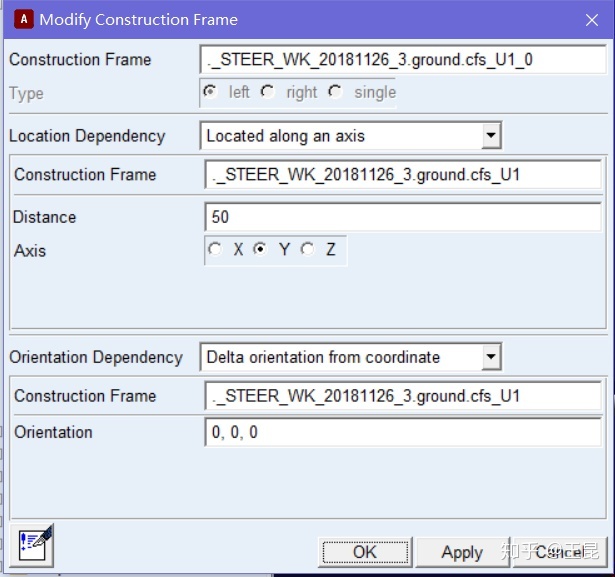Screen dimensions: 615x577
Task: Click the Orientation value field
Action: pos(402,433)
